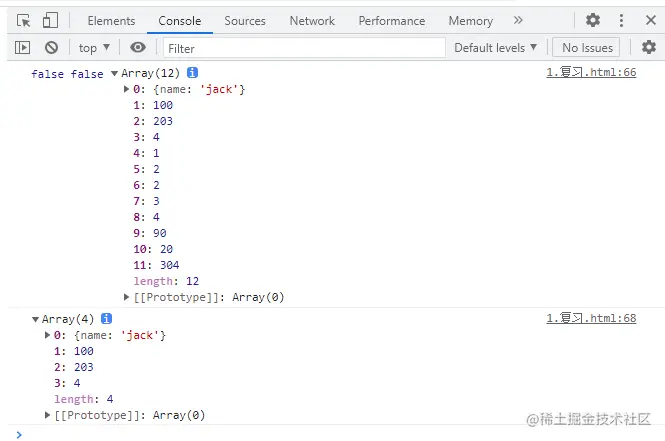Open the top context dropdown

click(x=94, y=48)
